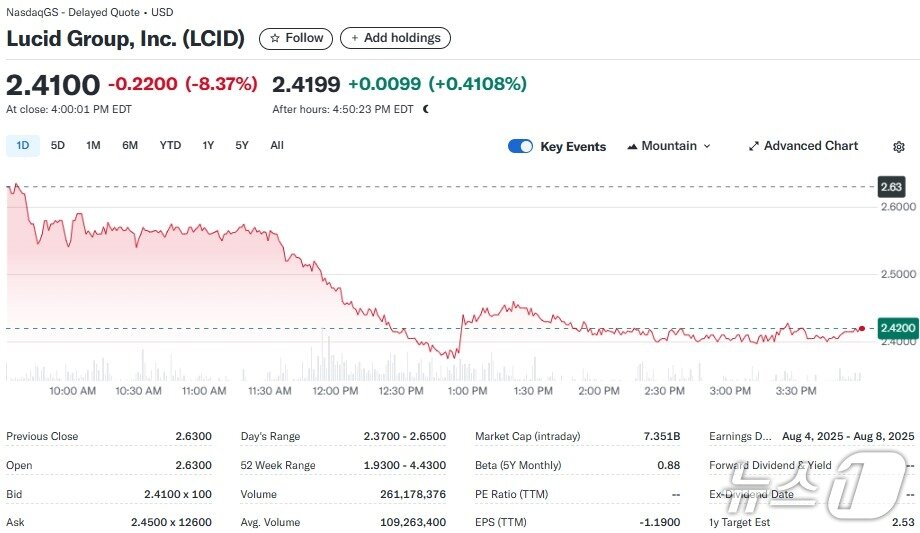Click the Mountain chart type icon

tap(632, 146)
